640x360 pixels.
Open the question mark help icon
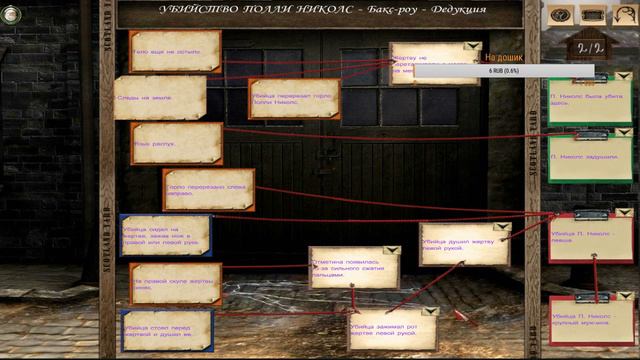(560, 15)
